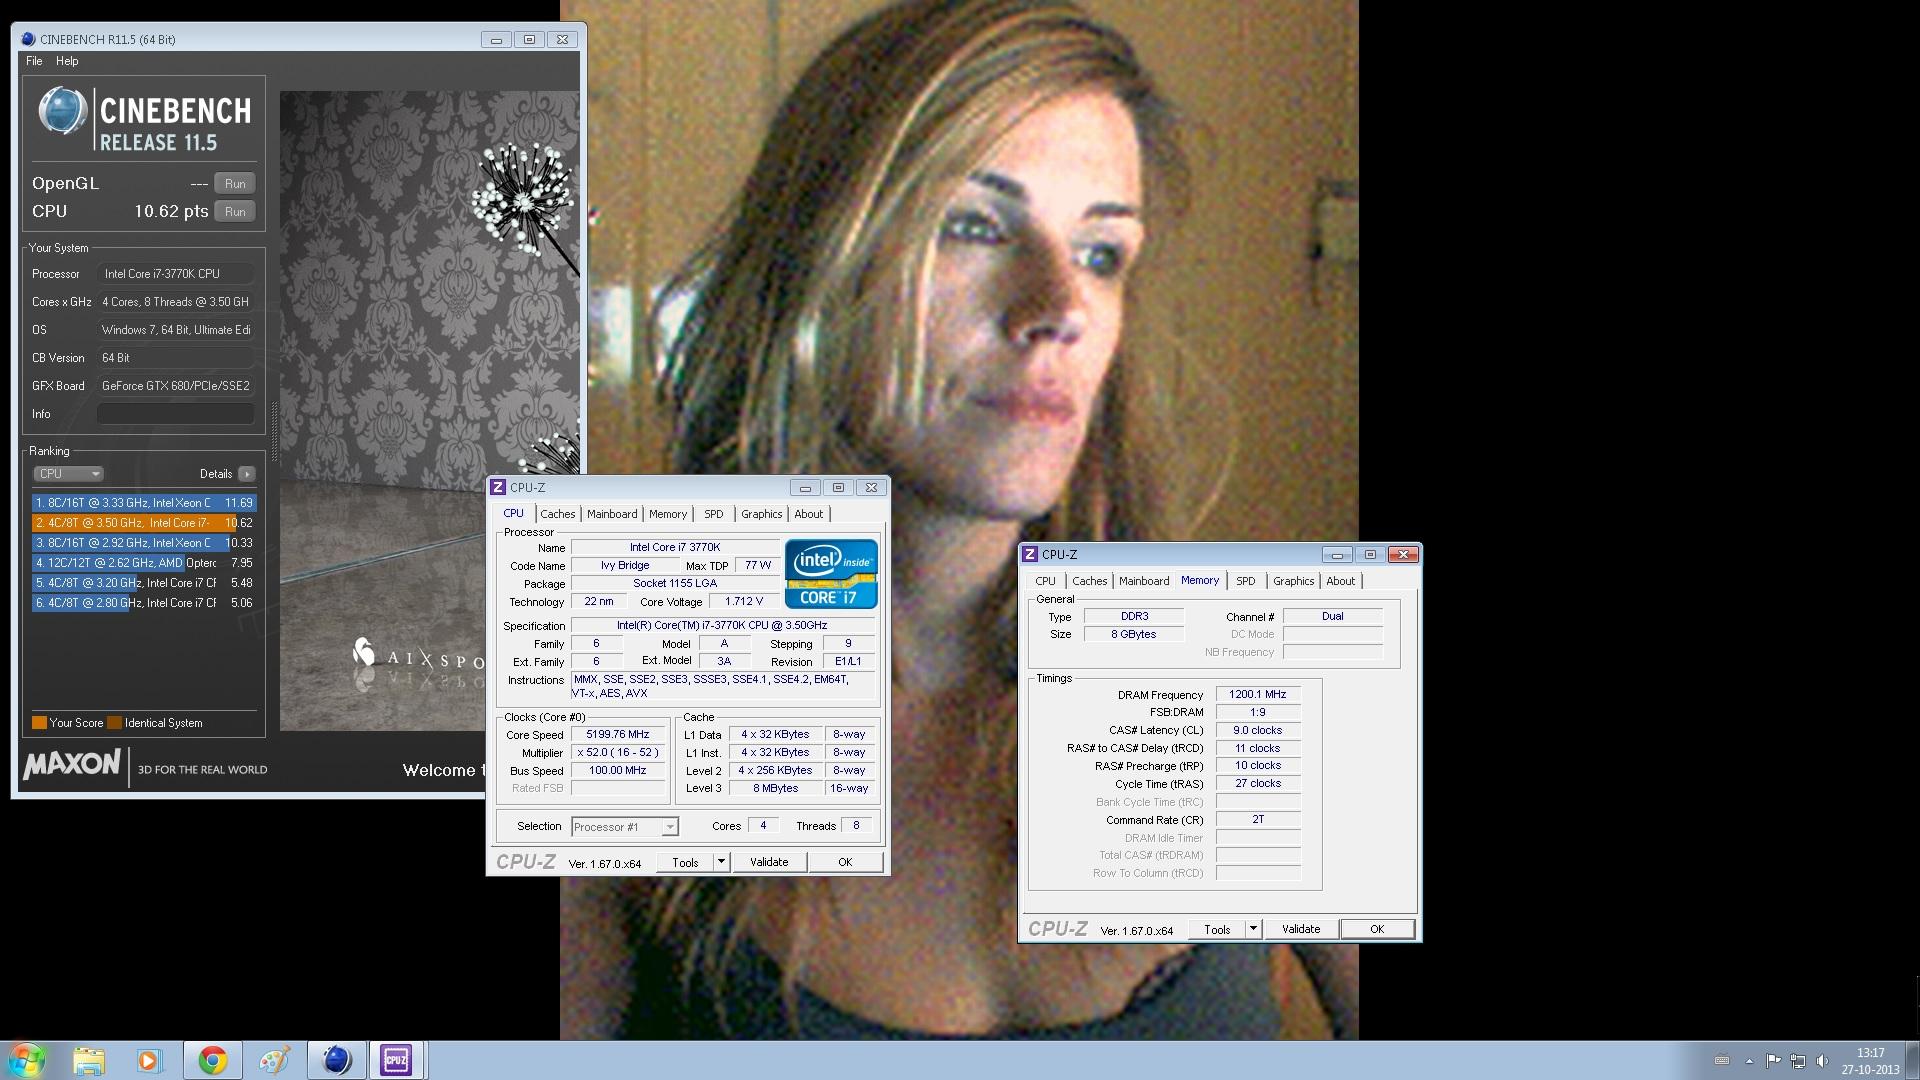Open Windows Explorer from the taskbar

pos(89,1060)
